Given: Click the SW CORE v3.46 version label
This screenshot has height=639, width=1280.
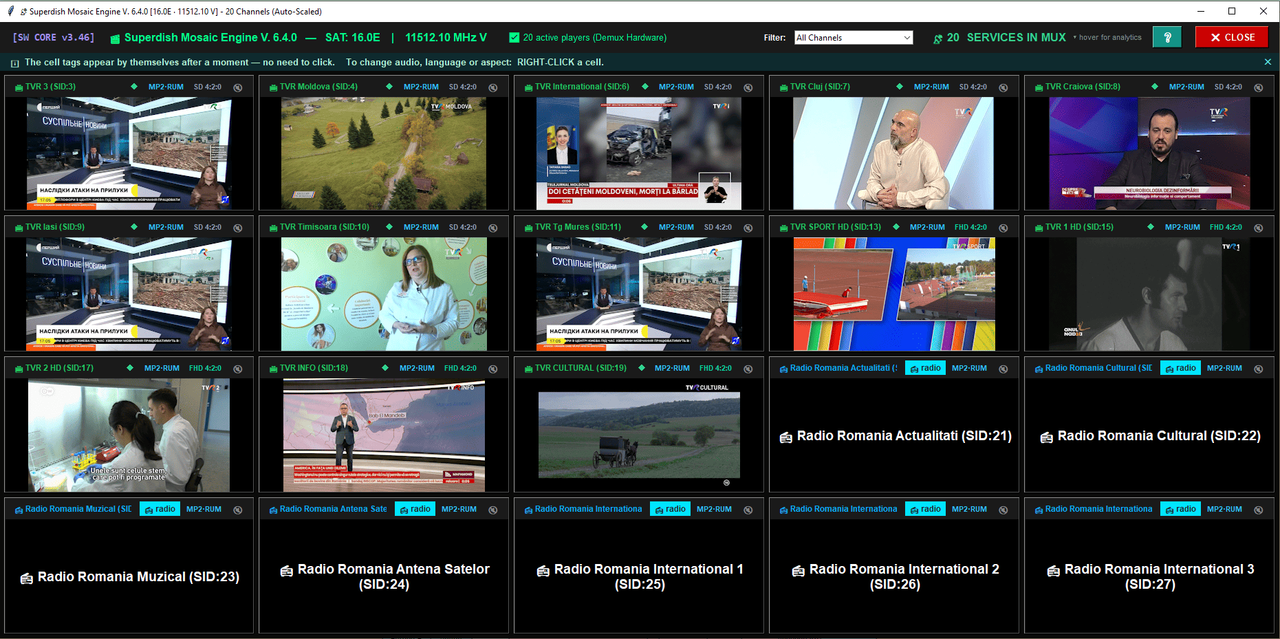Looking at the screenshot, I should pyautogui.click(x=53, y=37).
